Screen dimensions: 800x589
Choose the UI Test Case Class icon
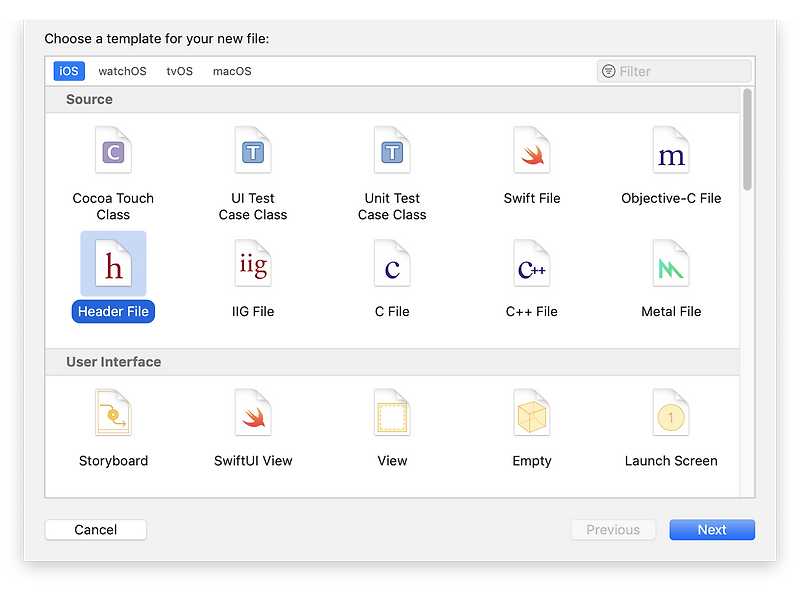click(x=253, y=151)
